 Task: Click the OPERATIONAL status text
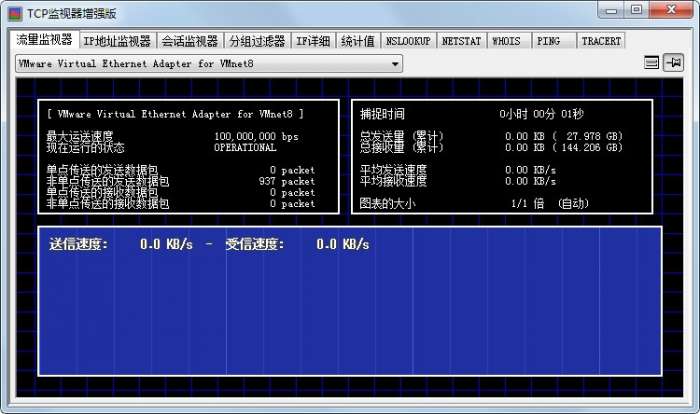click(245, 147)
